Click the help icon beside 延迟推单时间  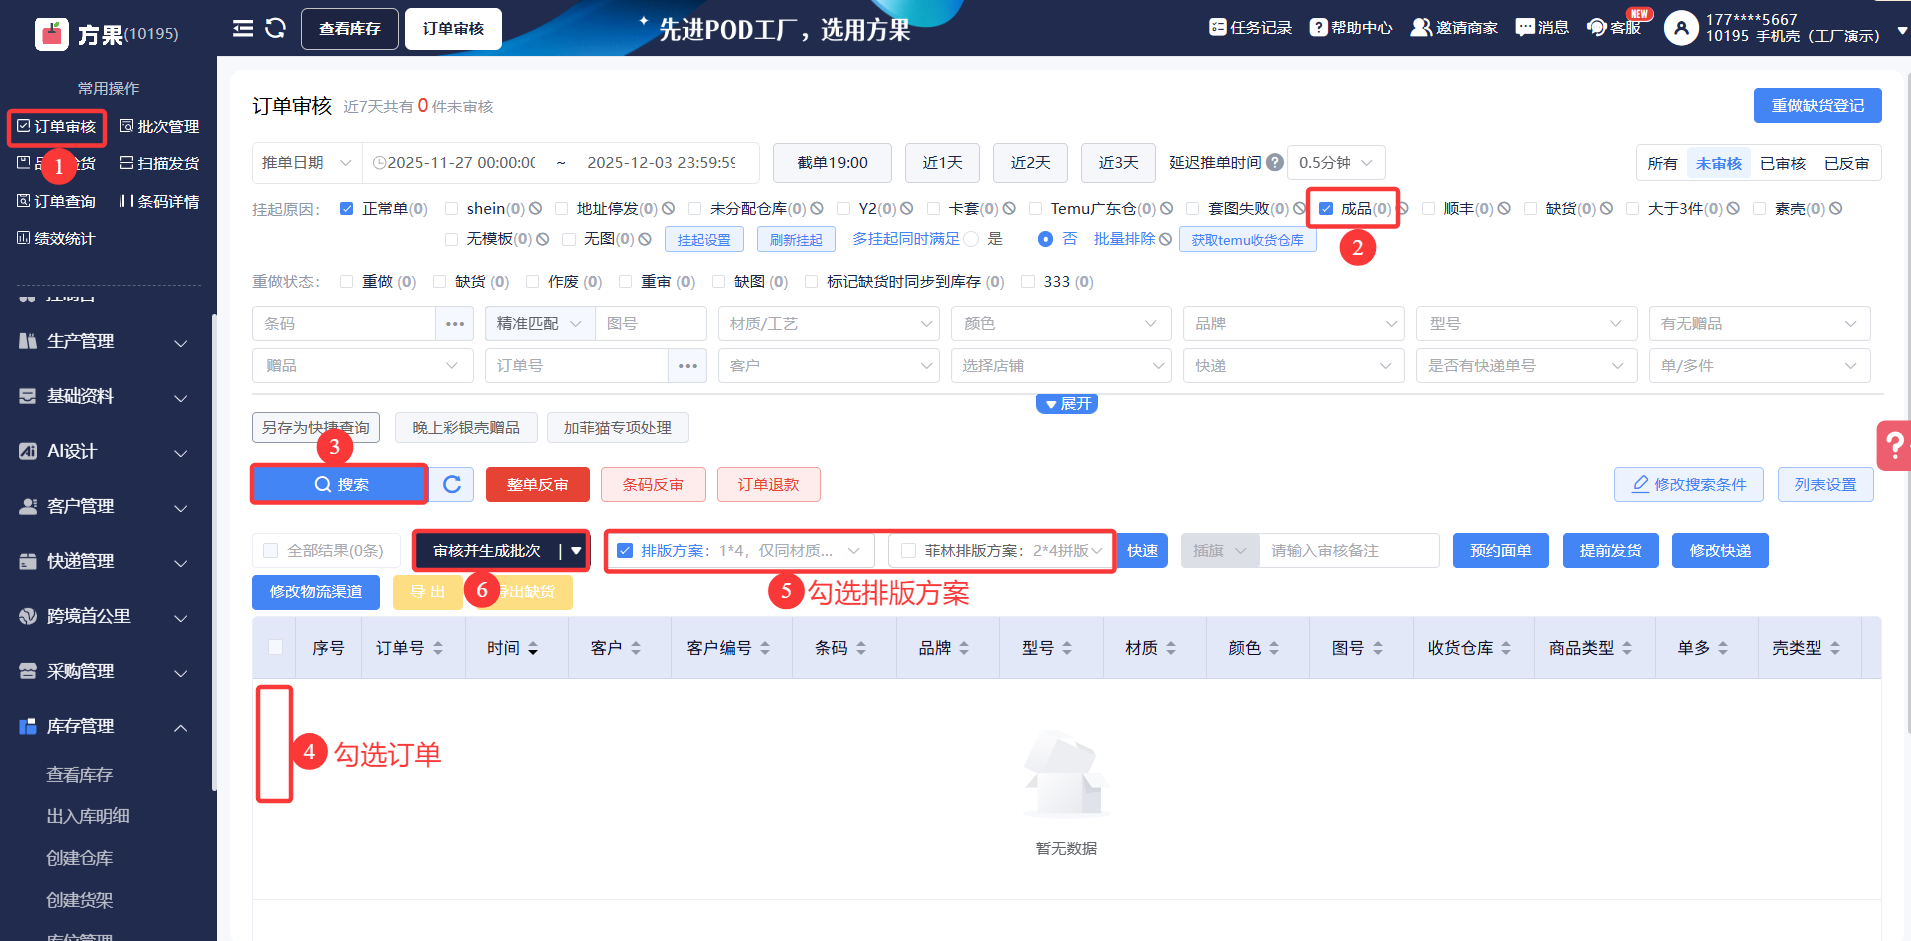point(1275,162)
